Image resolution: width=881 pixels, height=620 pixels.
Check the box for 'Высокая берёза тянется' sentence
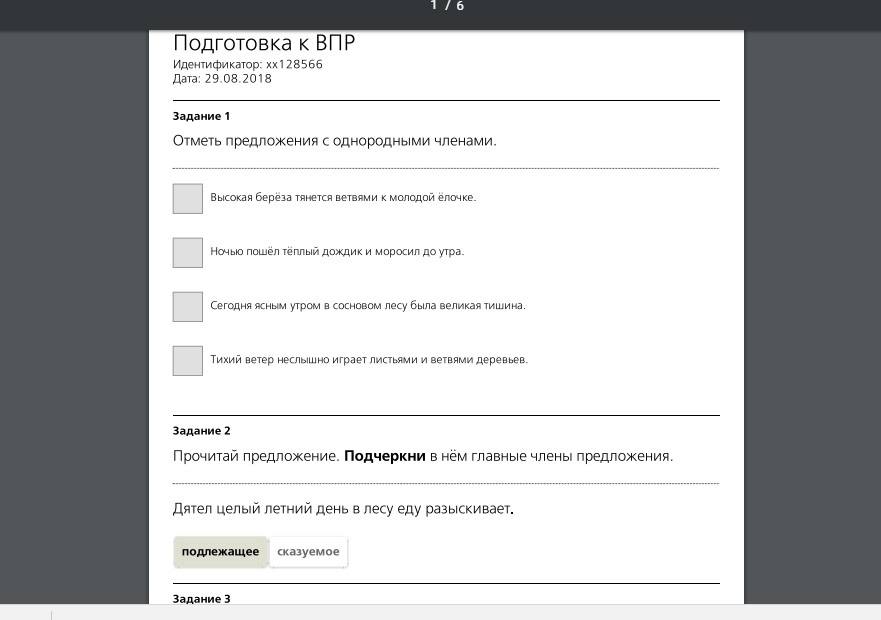(x=188, y=198)
